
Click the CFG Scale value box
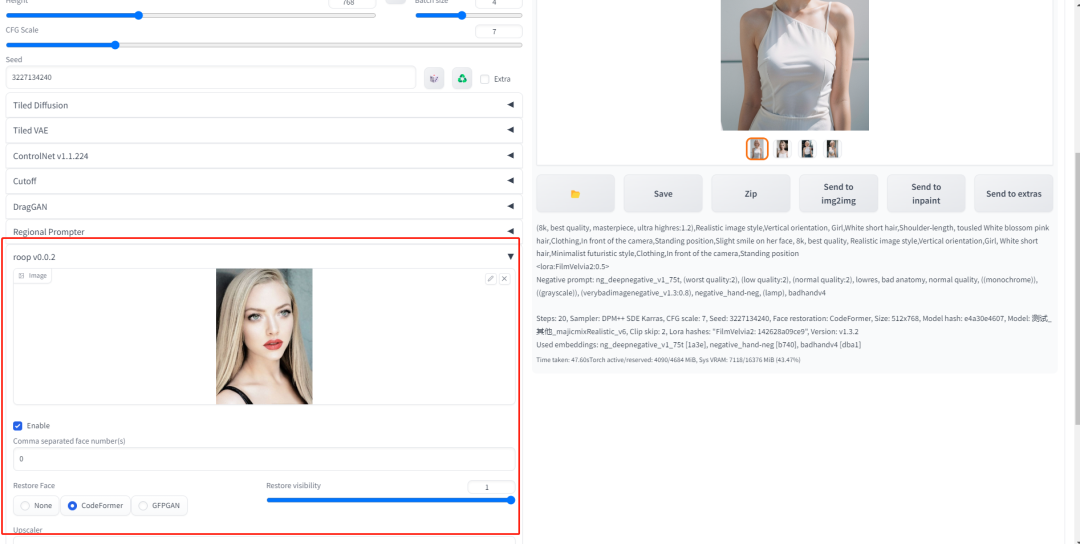[499, 32]
